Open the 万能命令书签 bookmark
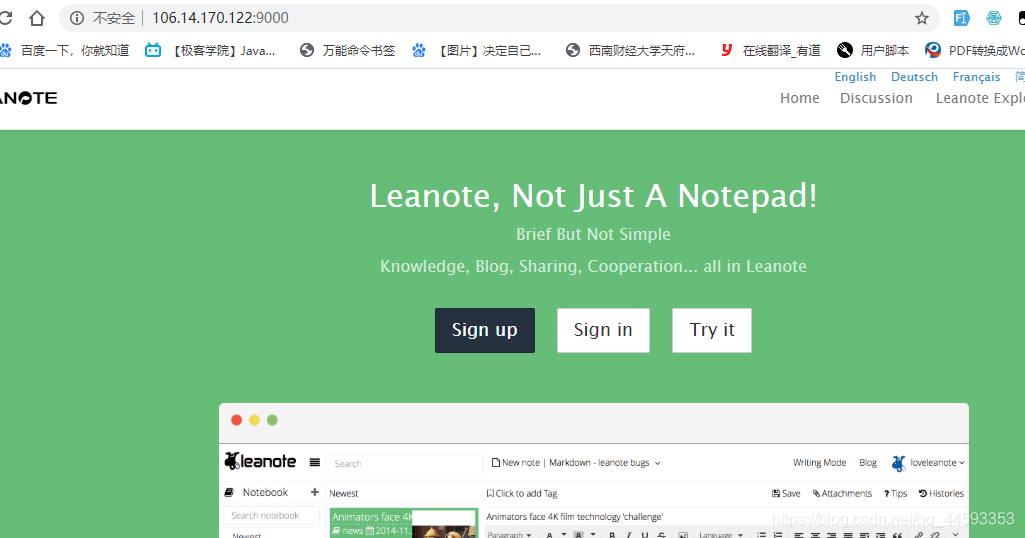Viewport: 1025px width, 538px height. (x=347, y=50)
